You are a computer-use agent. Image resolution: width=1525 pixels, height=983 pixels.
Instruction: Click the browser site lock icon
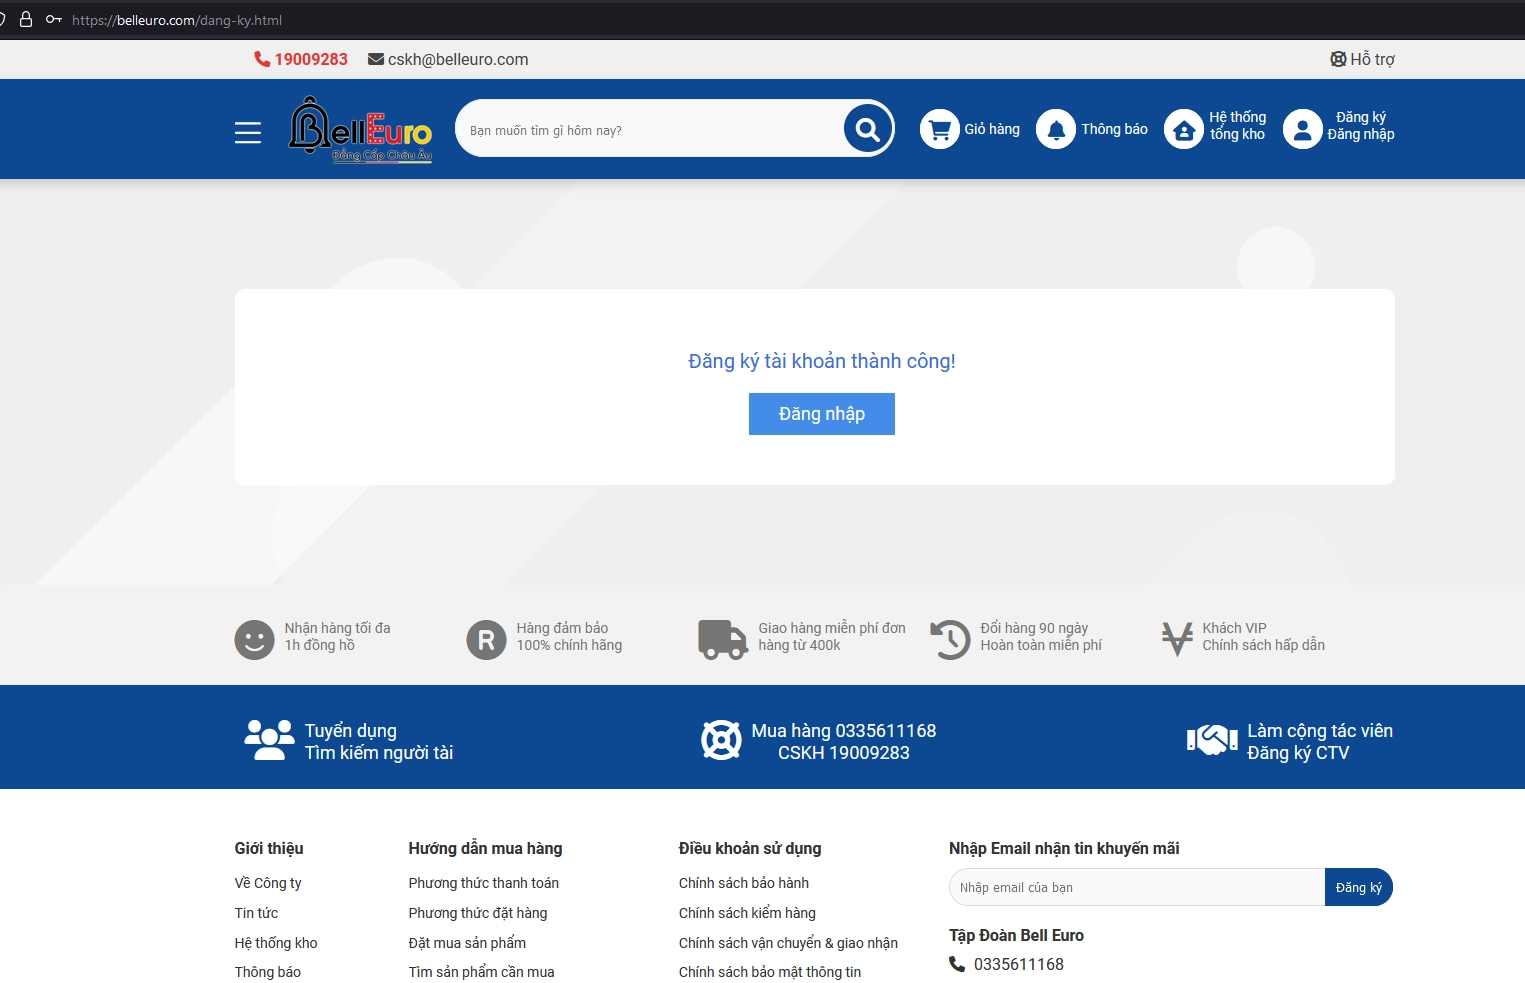pyautogui.click(x=26, y=19)
